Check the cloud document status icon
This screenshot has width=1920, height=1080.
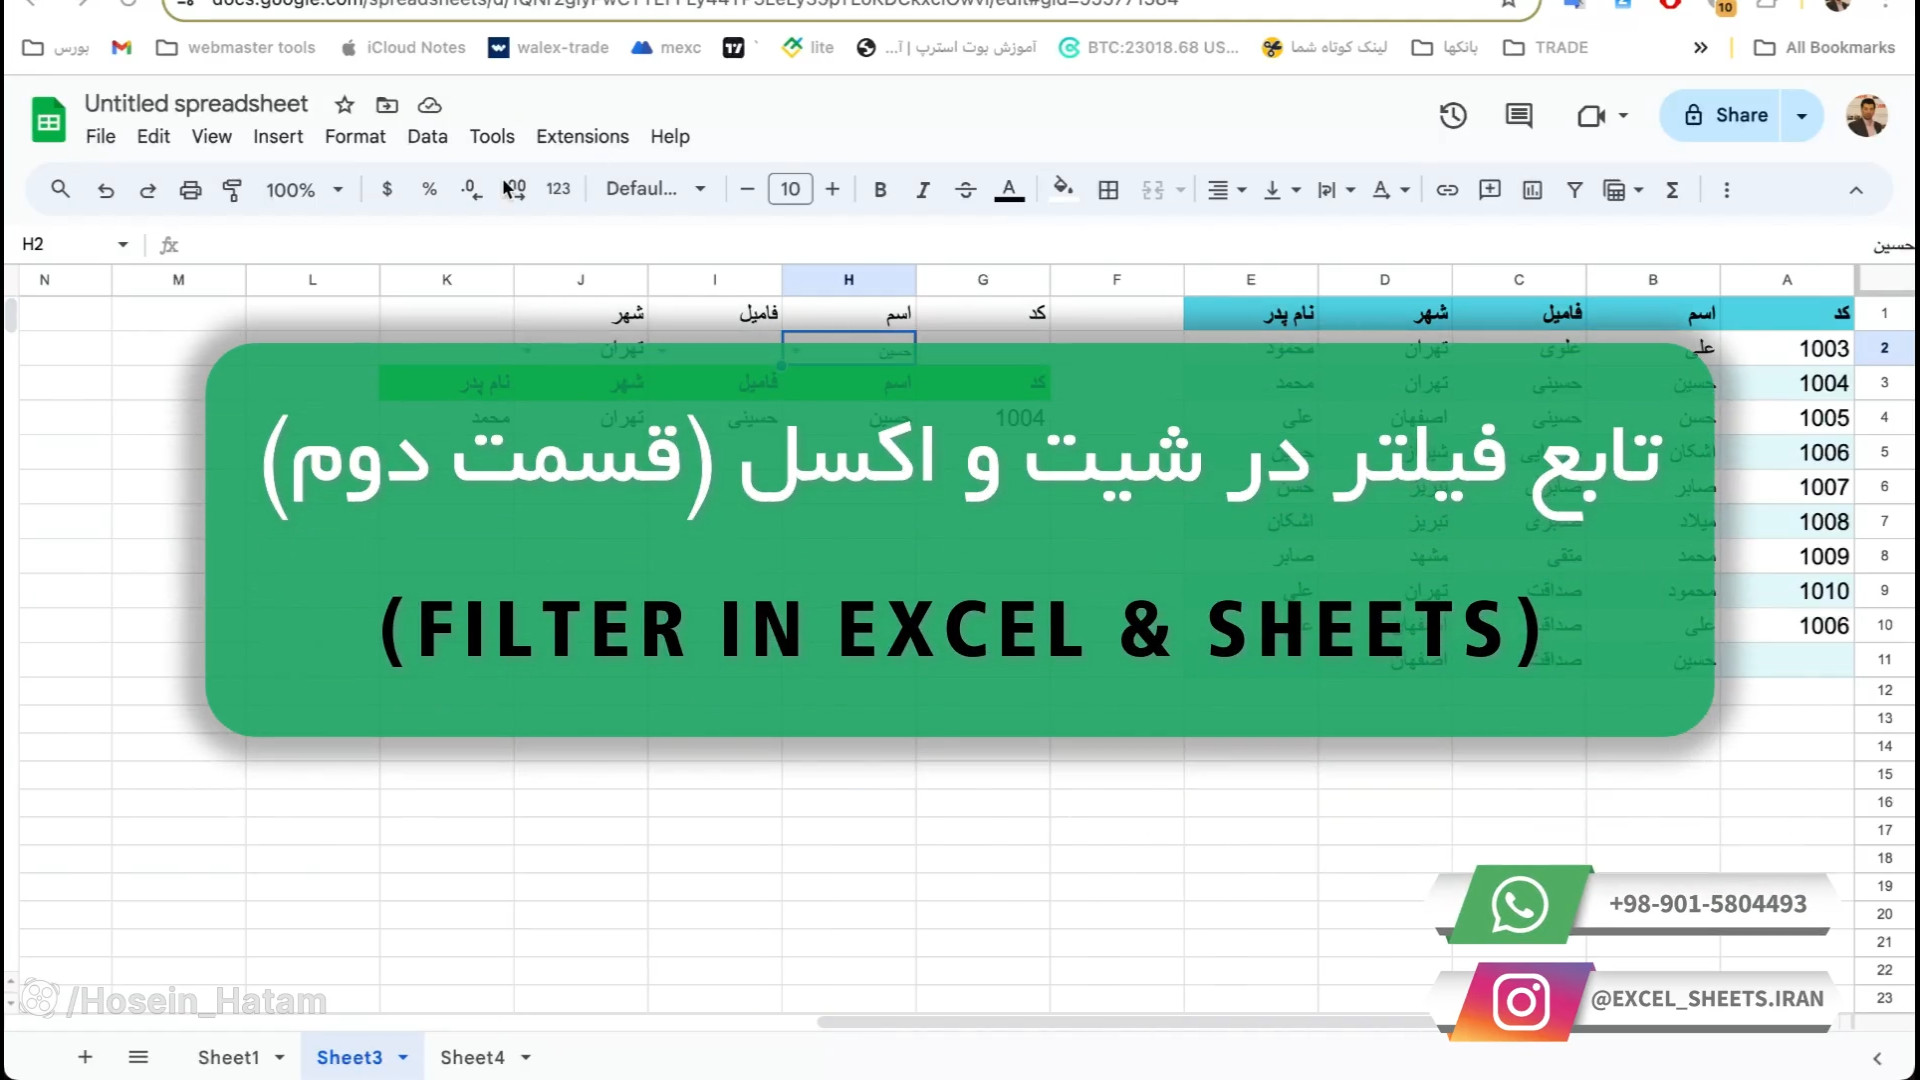pos(430,105)
